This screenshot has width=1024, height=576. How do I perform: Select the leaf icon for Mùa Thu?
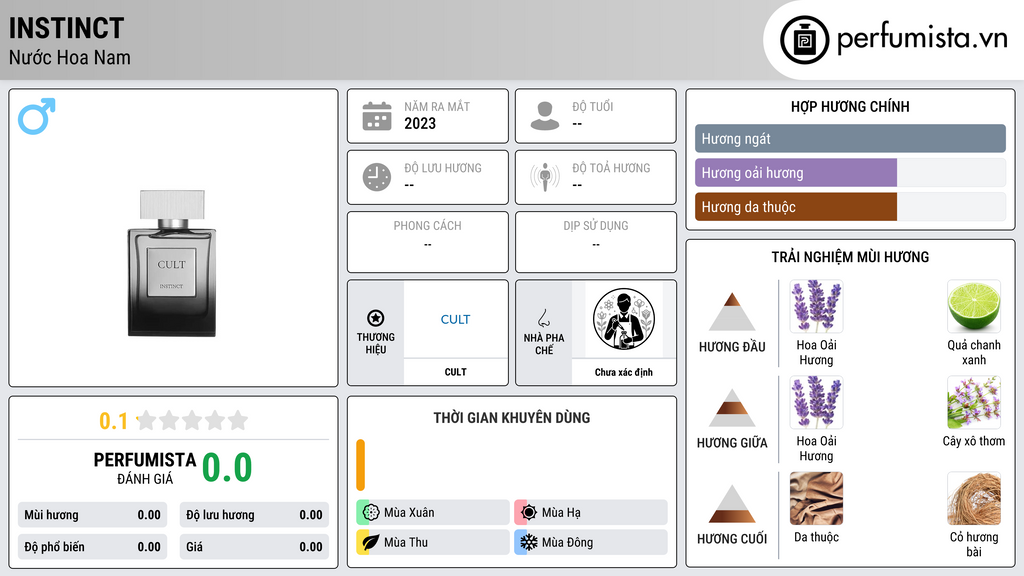pyautogui.click(x=371, y=542)
